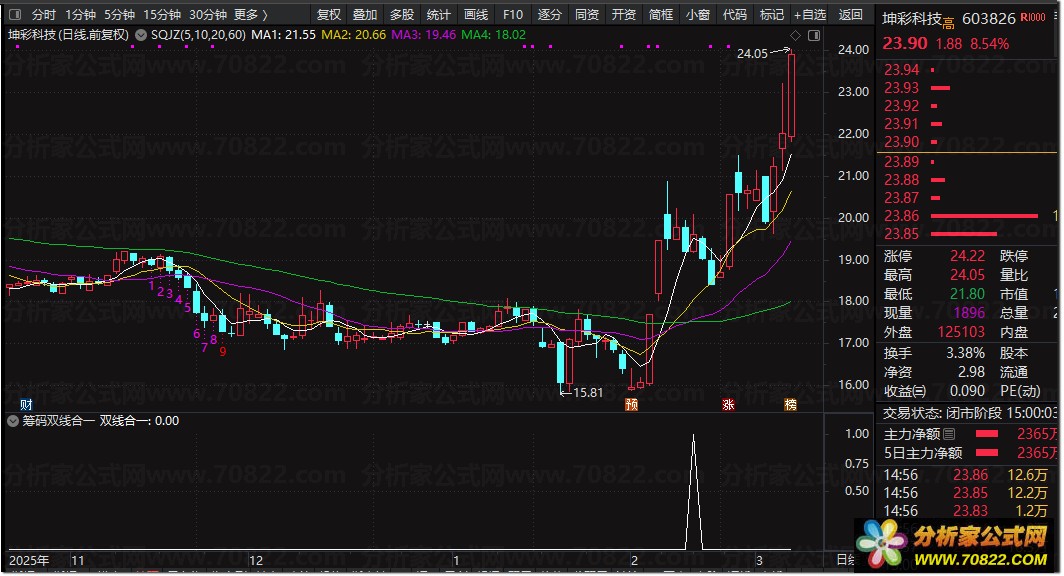Click the R1000 margin trading badge
Image resolution: width=1064 pixels, height=576 pixels.
[1033, 17]
